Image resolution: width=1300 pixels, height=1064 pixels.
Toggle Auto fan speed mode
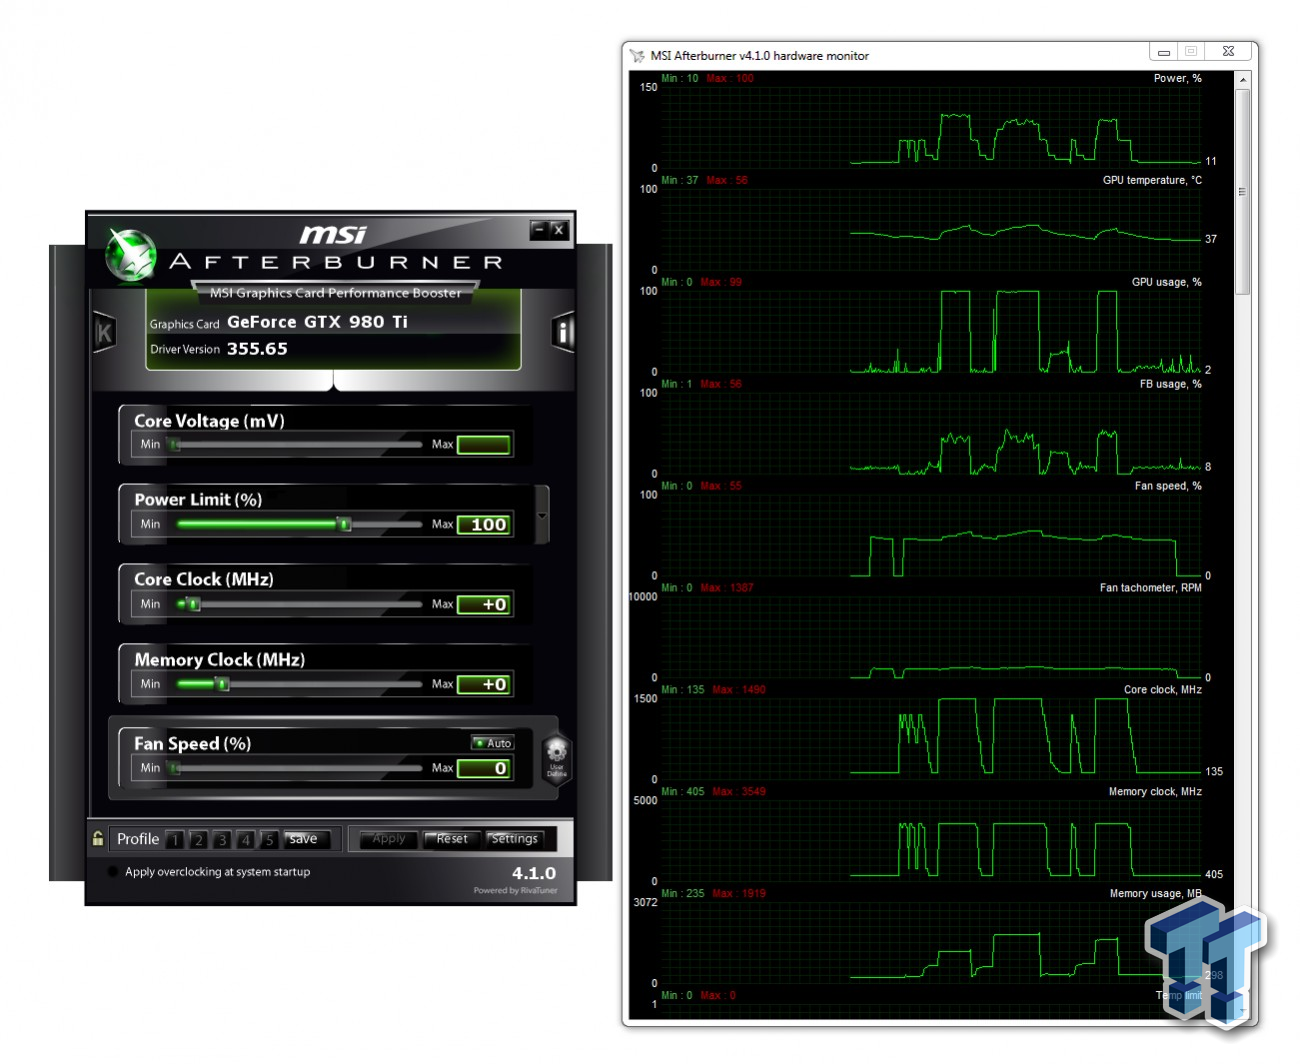(493, 743)
